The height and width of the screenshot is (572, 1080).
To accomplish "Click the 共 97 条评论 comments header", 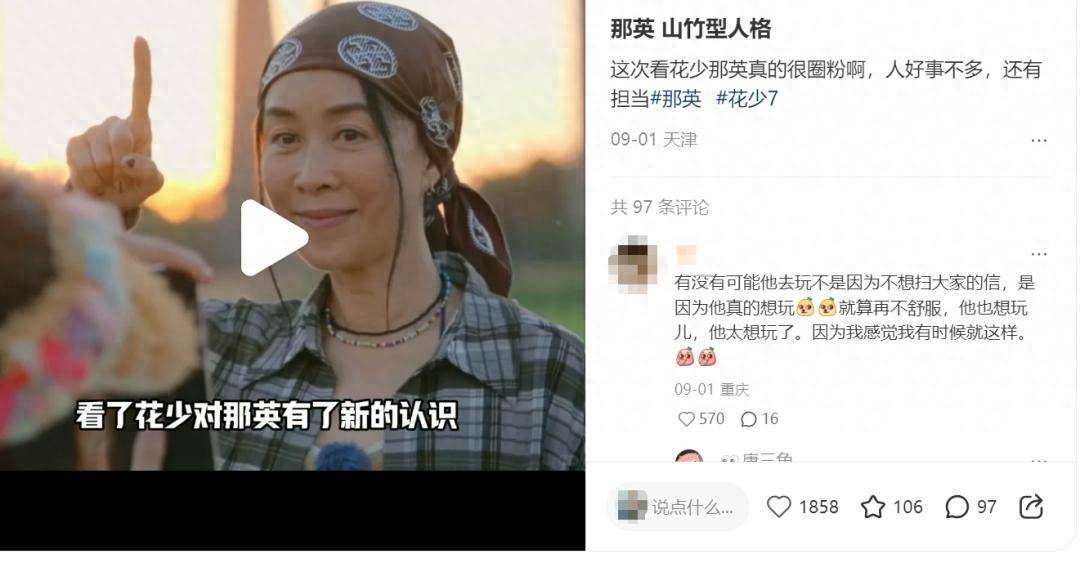I will coord(659,207).
